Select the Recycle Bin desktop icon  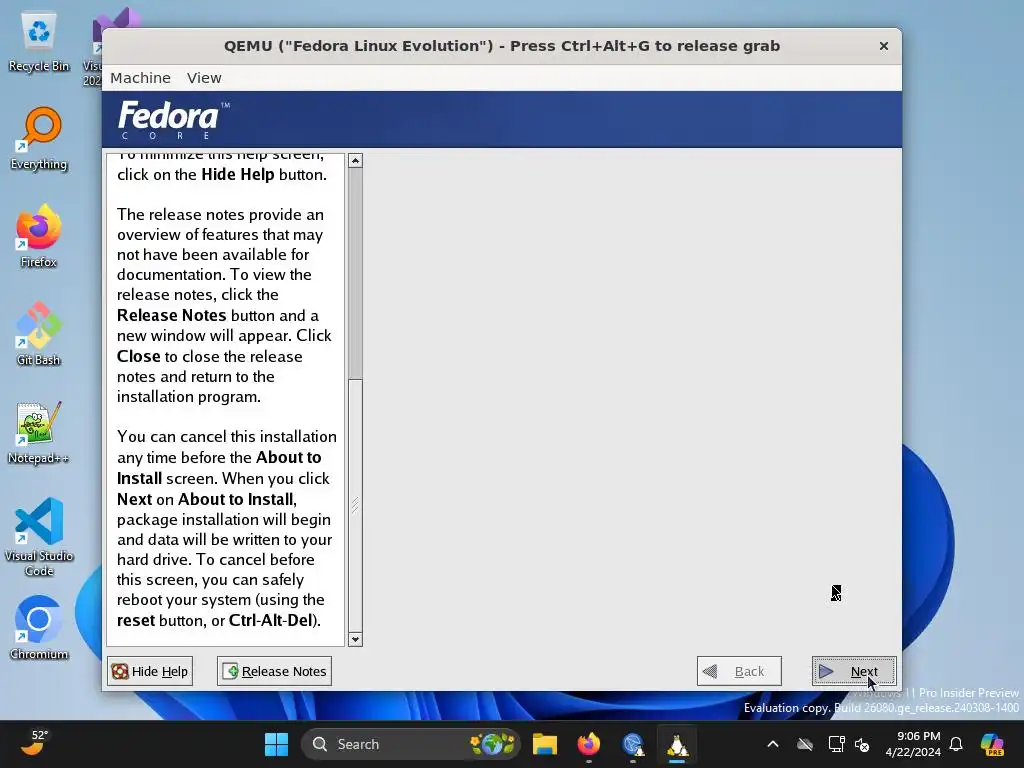point(39,43)
